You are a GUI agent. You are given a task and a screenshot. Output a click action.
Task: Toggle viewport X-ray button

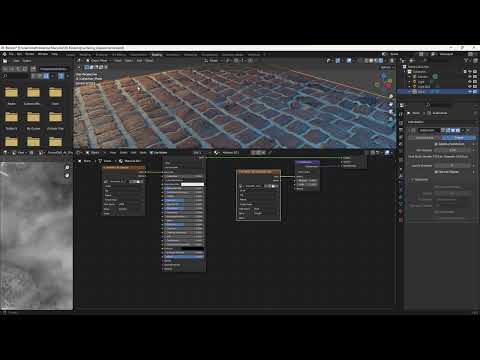(360, 61)
